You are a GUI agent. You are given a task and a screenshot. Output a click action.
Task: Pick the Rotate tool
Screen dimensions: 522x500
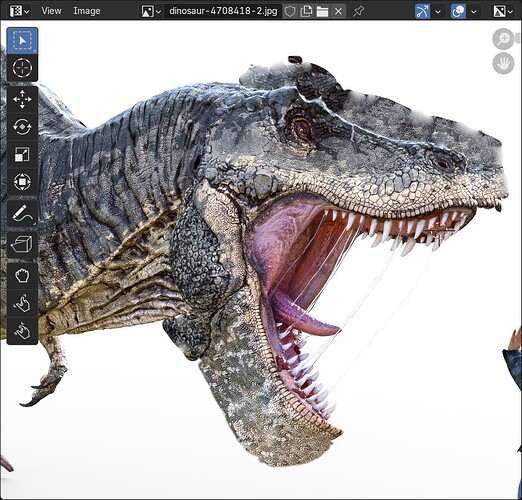[22, 127]
